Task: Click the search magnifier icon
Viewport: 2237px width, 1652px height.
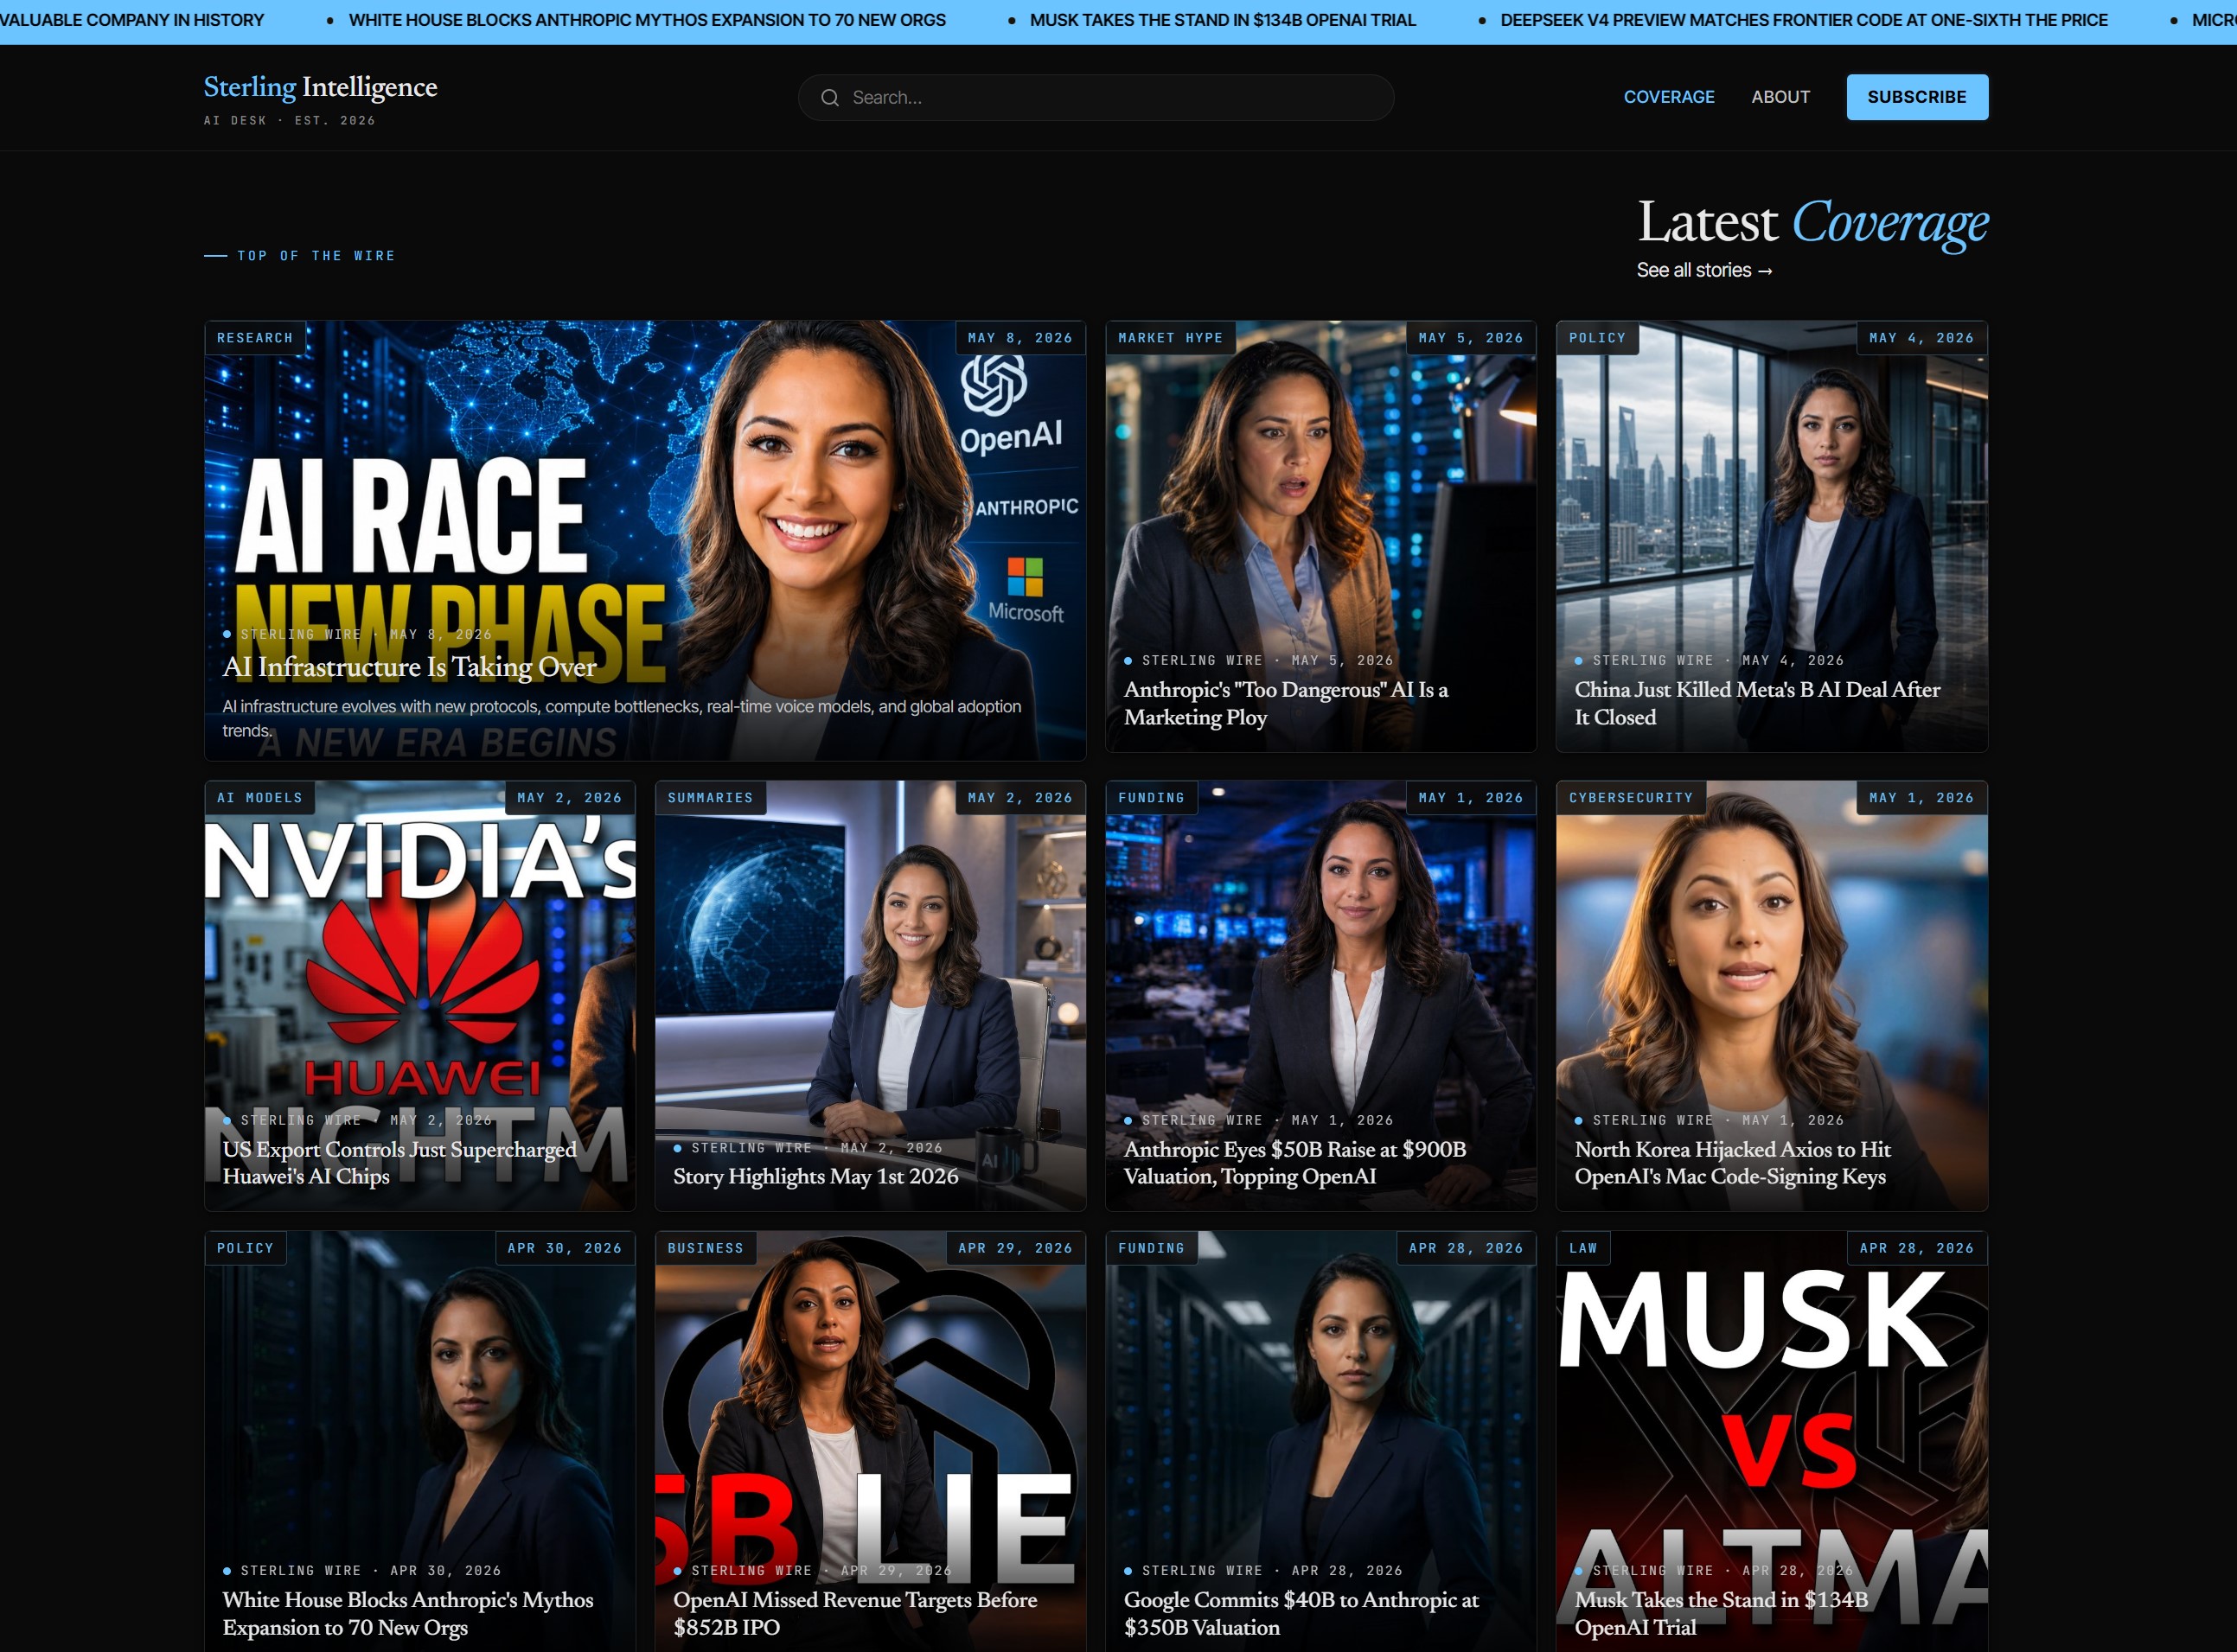Action: [x=829, y=98]
